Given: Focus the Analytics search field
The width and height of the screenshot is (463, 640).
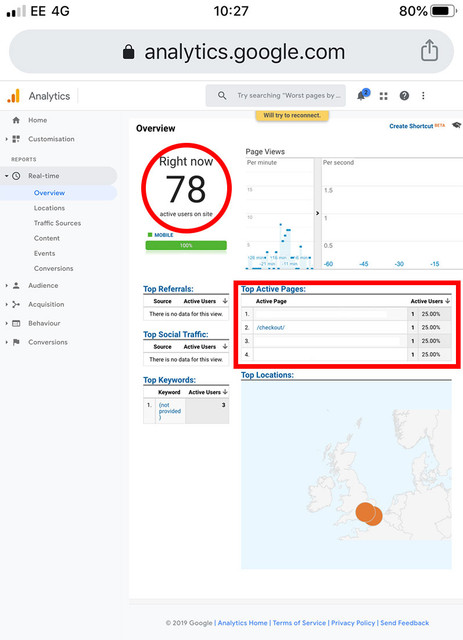Looking at the screenshot, I should (x=276, y=96).
